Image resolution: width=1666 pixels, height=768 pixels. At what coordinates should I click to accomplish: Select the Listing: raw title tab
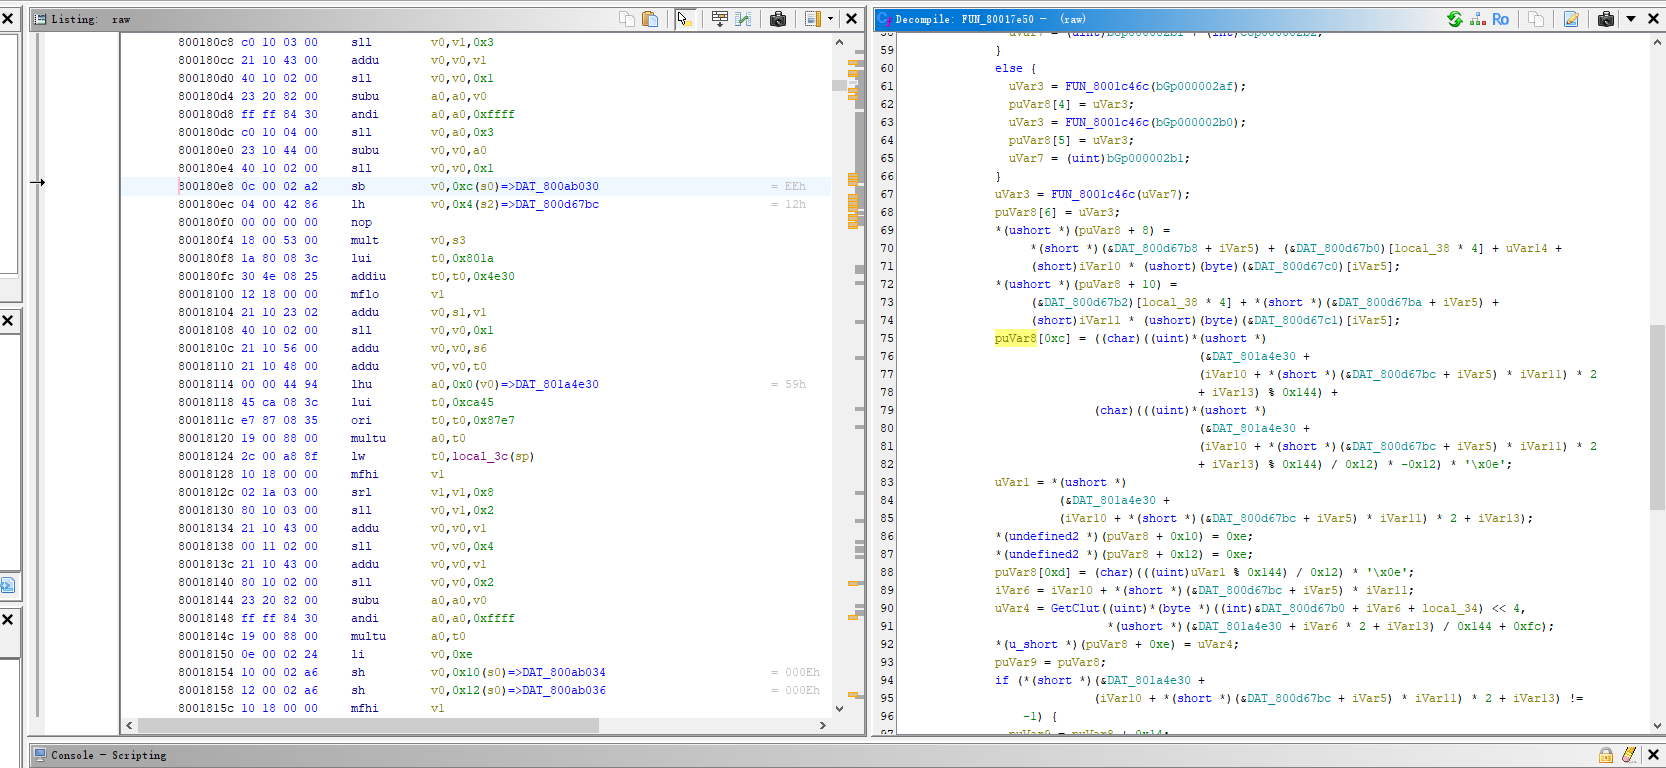[91, 19]
